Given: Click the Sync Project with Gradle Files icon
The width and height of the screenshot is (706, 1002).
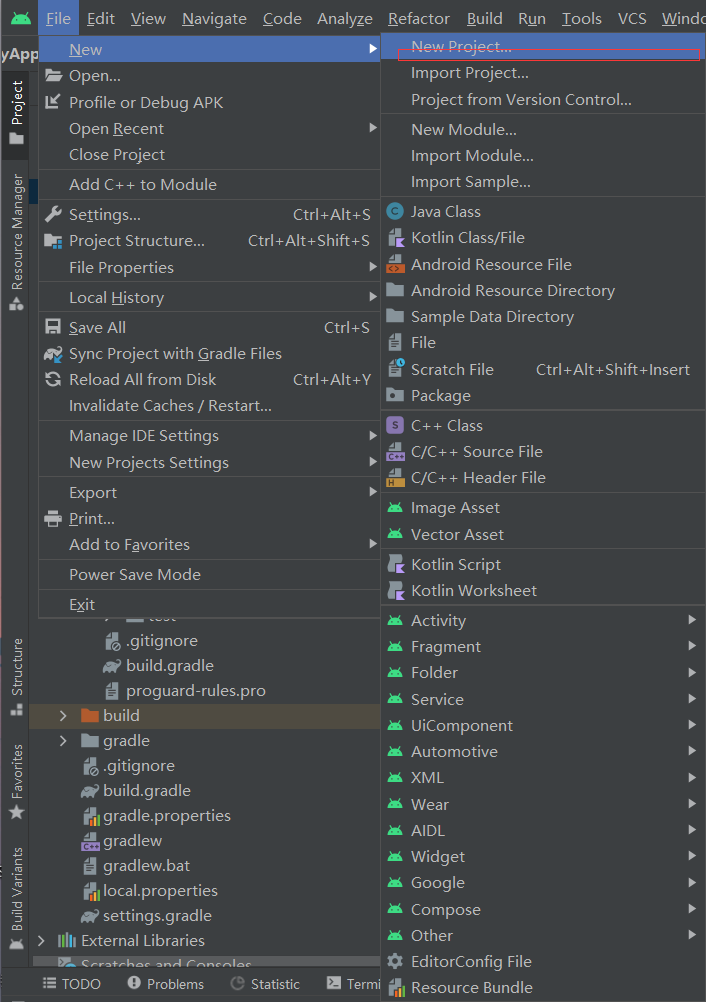Looking at the screenshot, I should click(x=52, y=354).
